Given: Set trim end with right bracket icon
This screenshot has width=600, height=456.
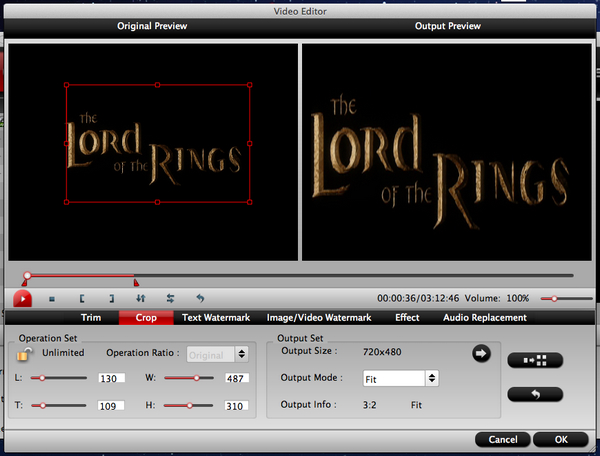Looking at the screenshot, I should point(111,299).
